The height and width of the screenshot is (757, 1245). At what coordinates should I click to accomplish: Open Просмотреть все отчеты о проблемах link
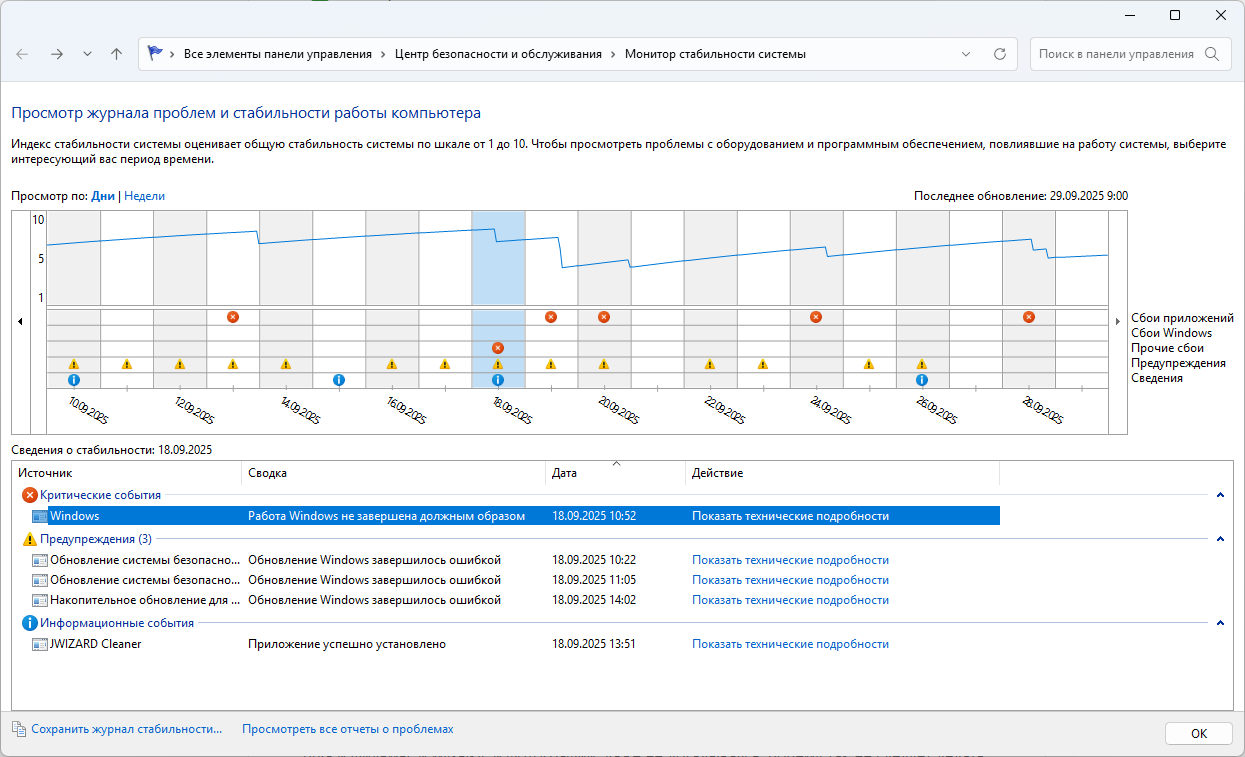[347, 730]
